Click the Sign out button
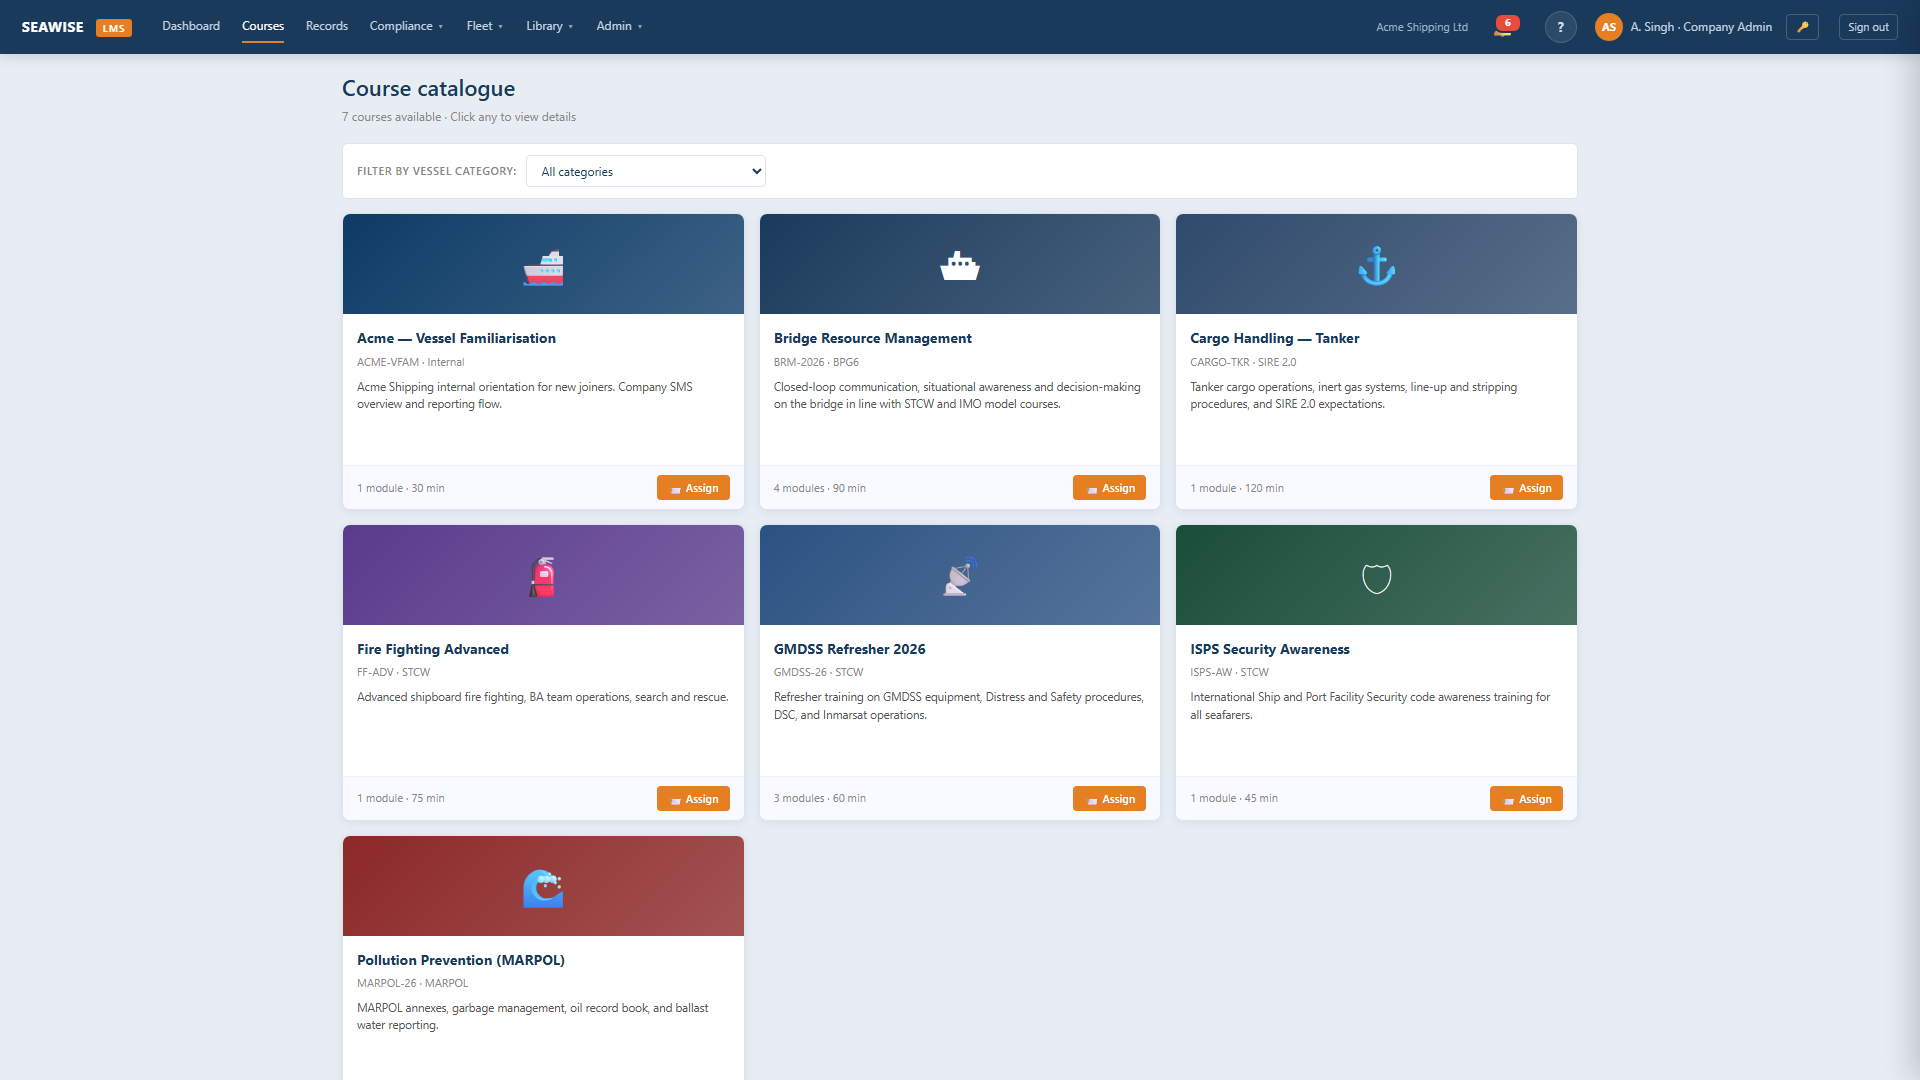Screen dimensions: 1920x1080 click(1868, 27)
